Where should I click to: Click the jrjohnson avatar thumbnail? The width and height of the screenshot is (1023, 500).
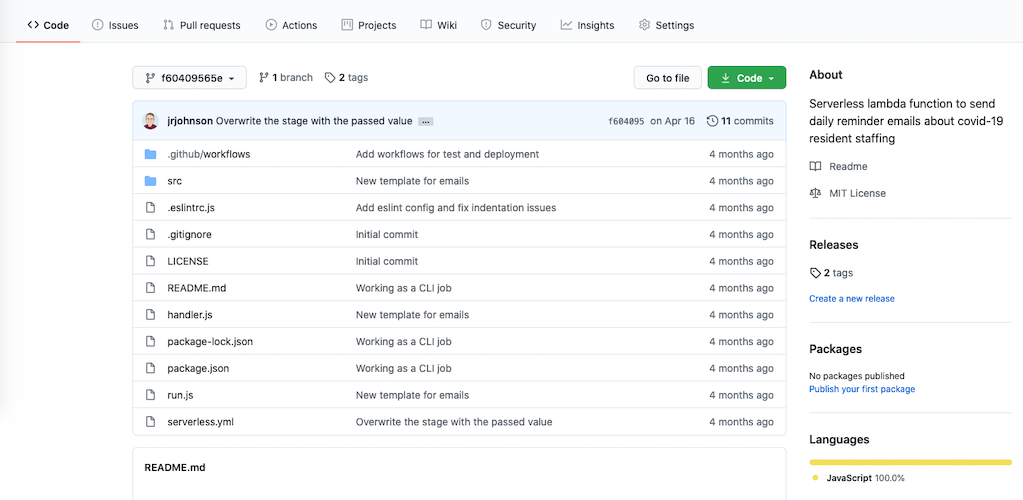pos(150,121)
